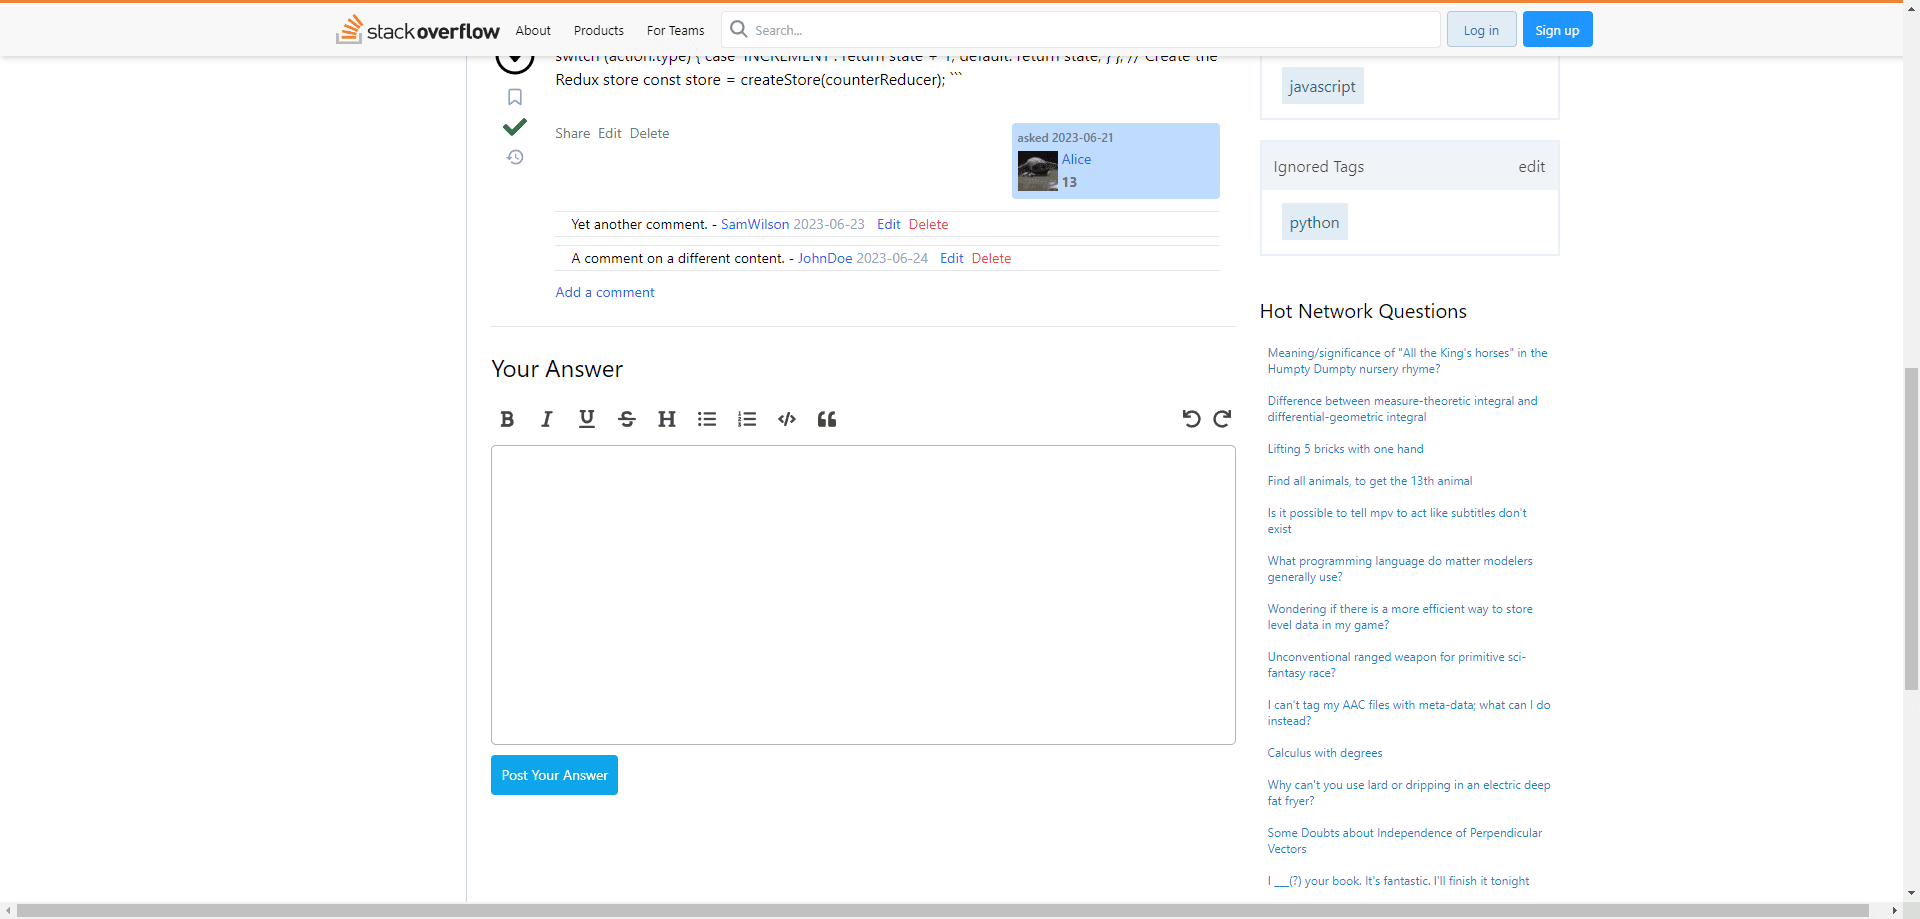This screenshot has width=1920, height=919.
Task: Open the For Teams menu item
Action: click(675, 30)
